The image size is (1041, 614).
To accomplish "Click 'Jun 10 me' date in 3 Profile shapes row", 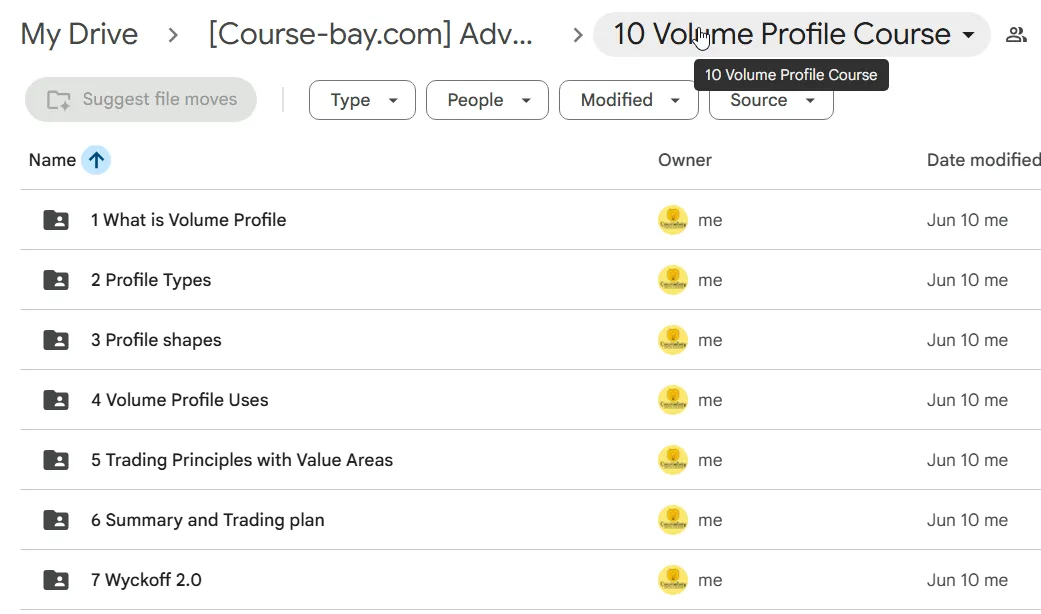I will pyautogui.click(x=967, y=340).
